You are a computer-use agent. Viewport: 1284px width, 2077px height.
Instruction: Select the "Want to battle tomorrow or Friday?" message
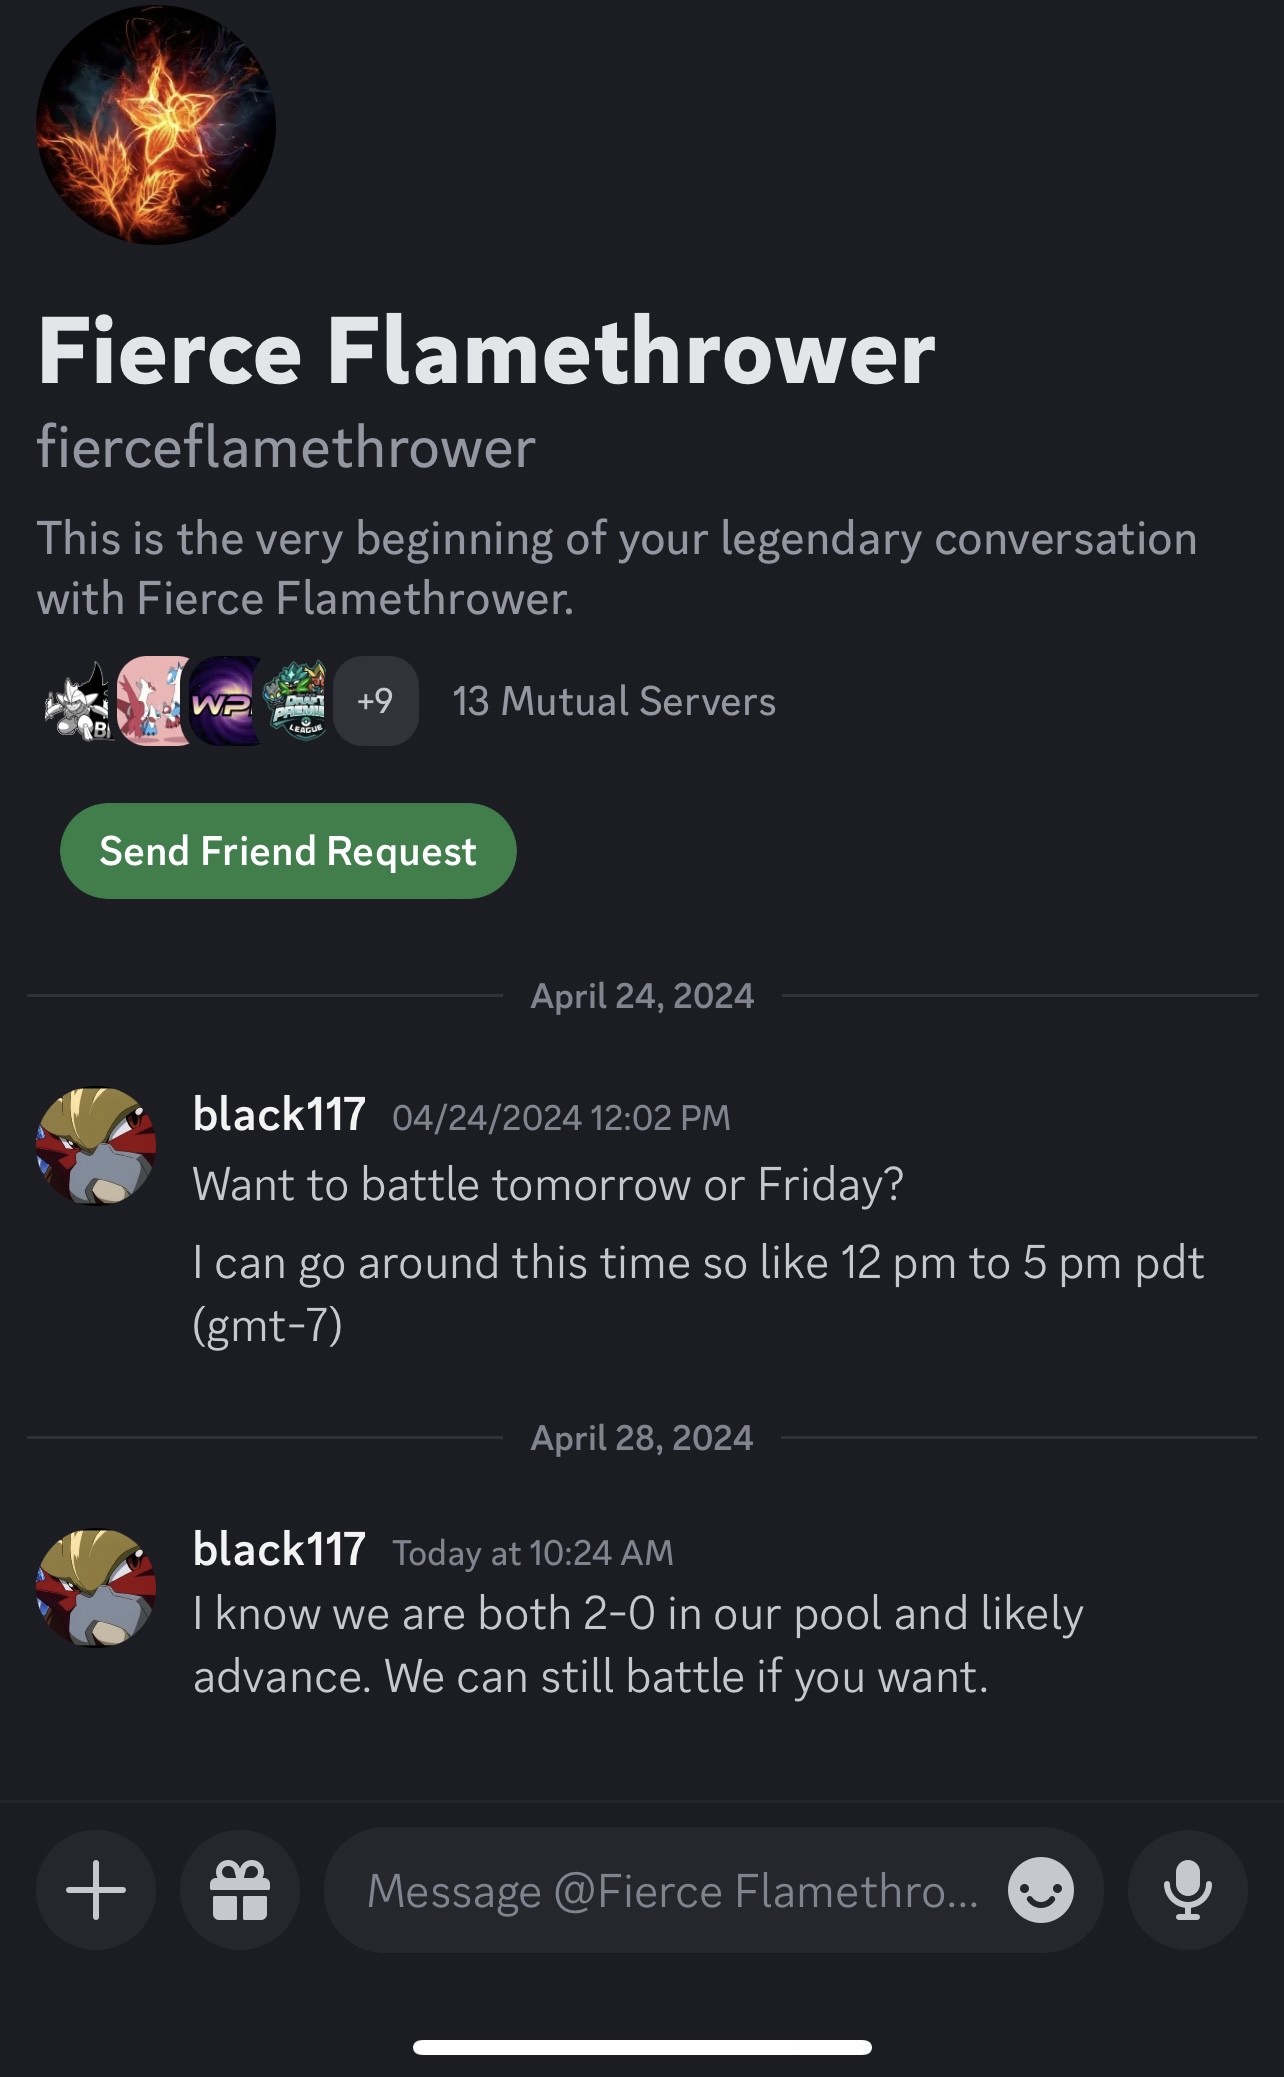click(548, 1185)
